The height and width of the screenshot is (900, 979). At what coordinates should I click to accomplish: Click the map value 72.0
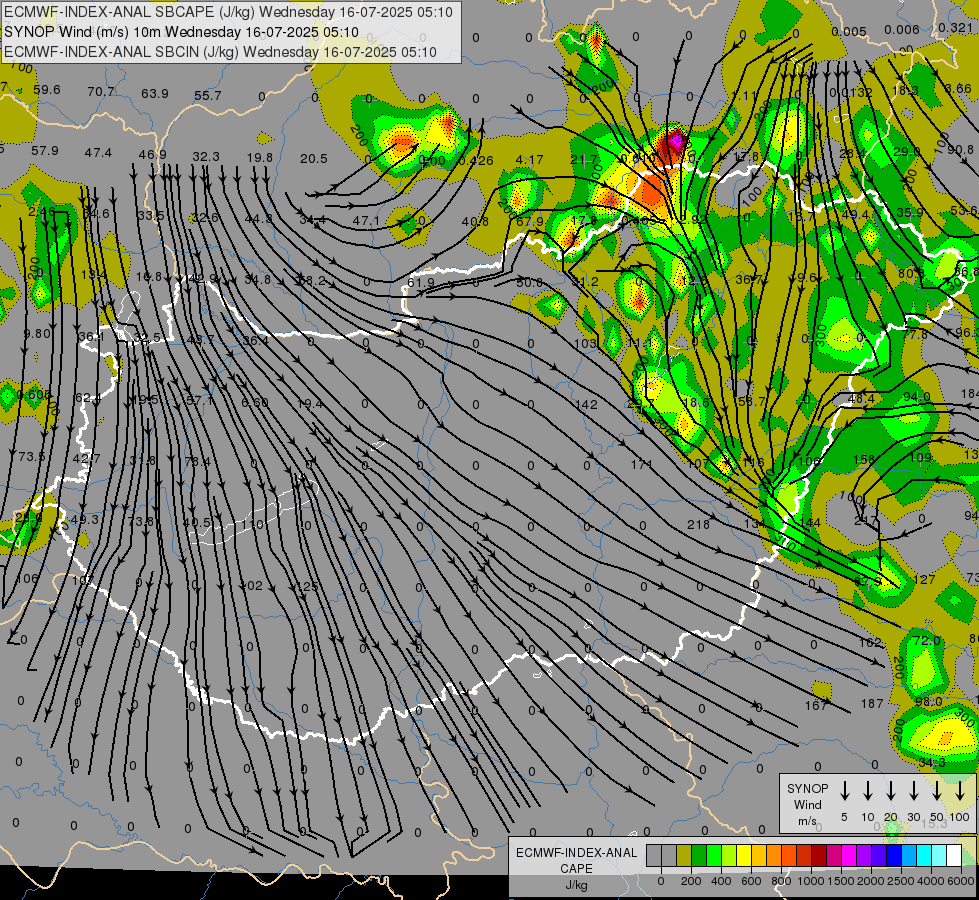[x=927, y=641]
